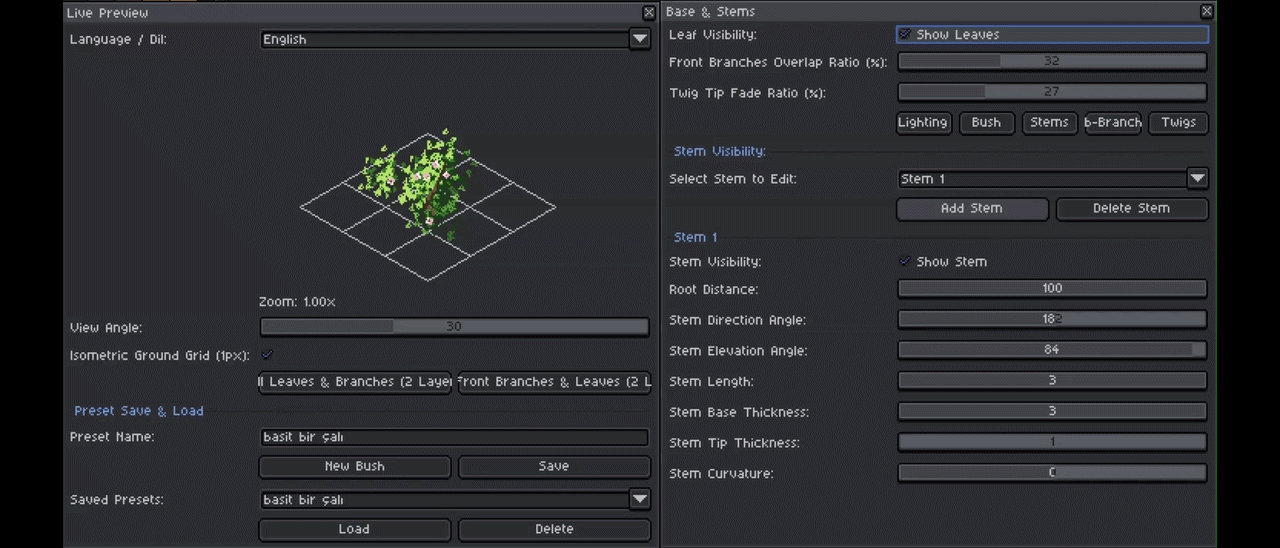Switch to the Lighting tab
This screenshot has width=1280, height=548.
pyautogui.click(x=923, y=123)
